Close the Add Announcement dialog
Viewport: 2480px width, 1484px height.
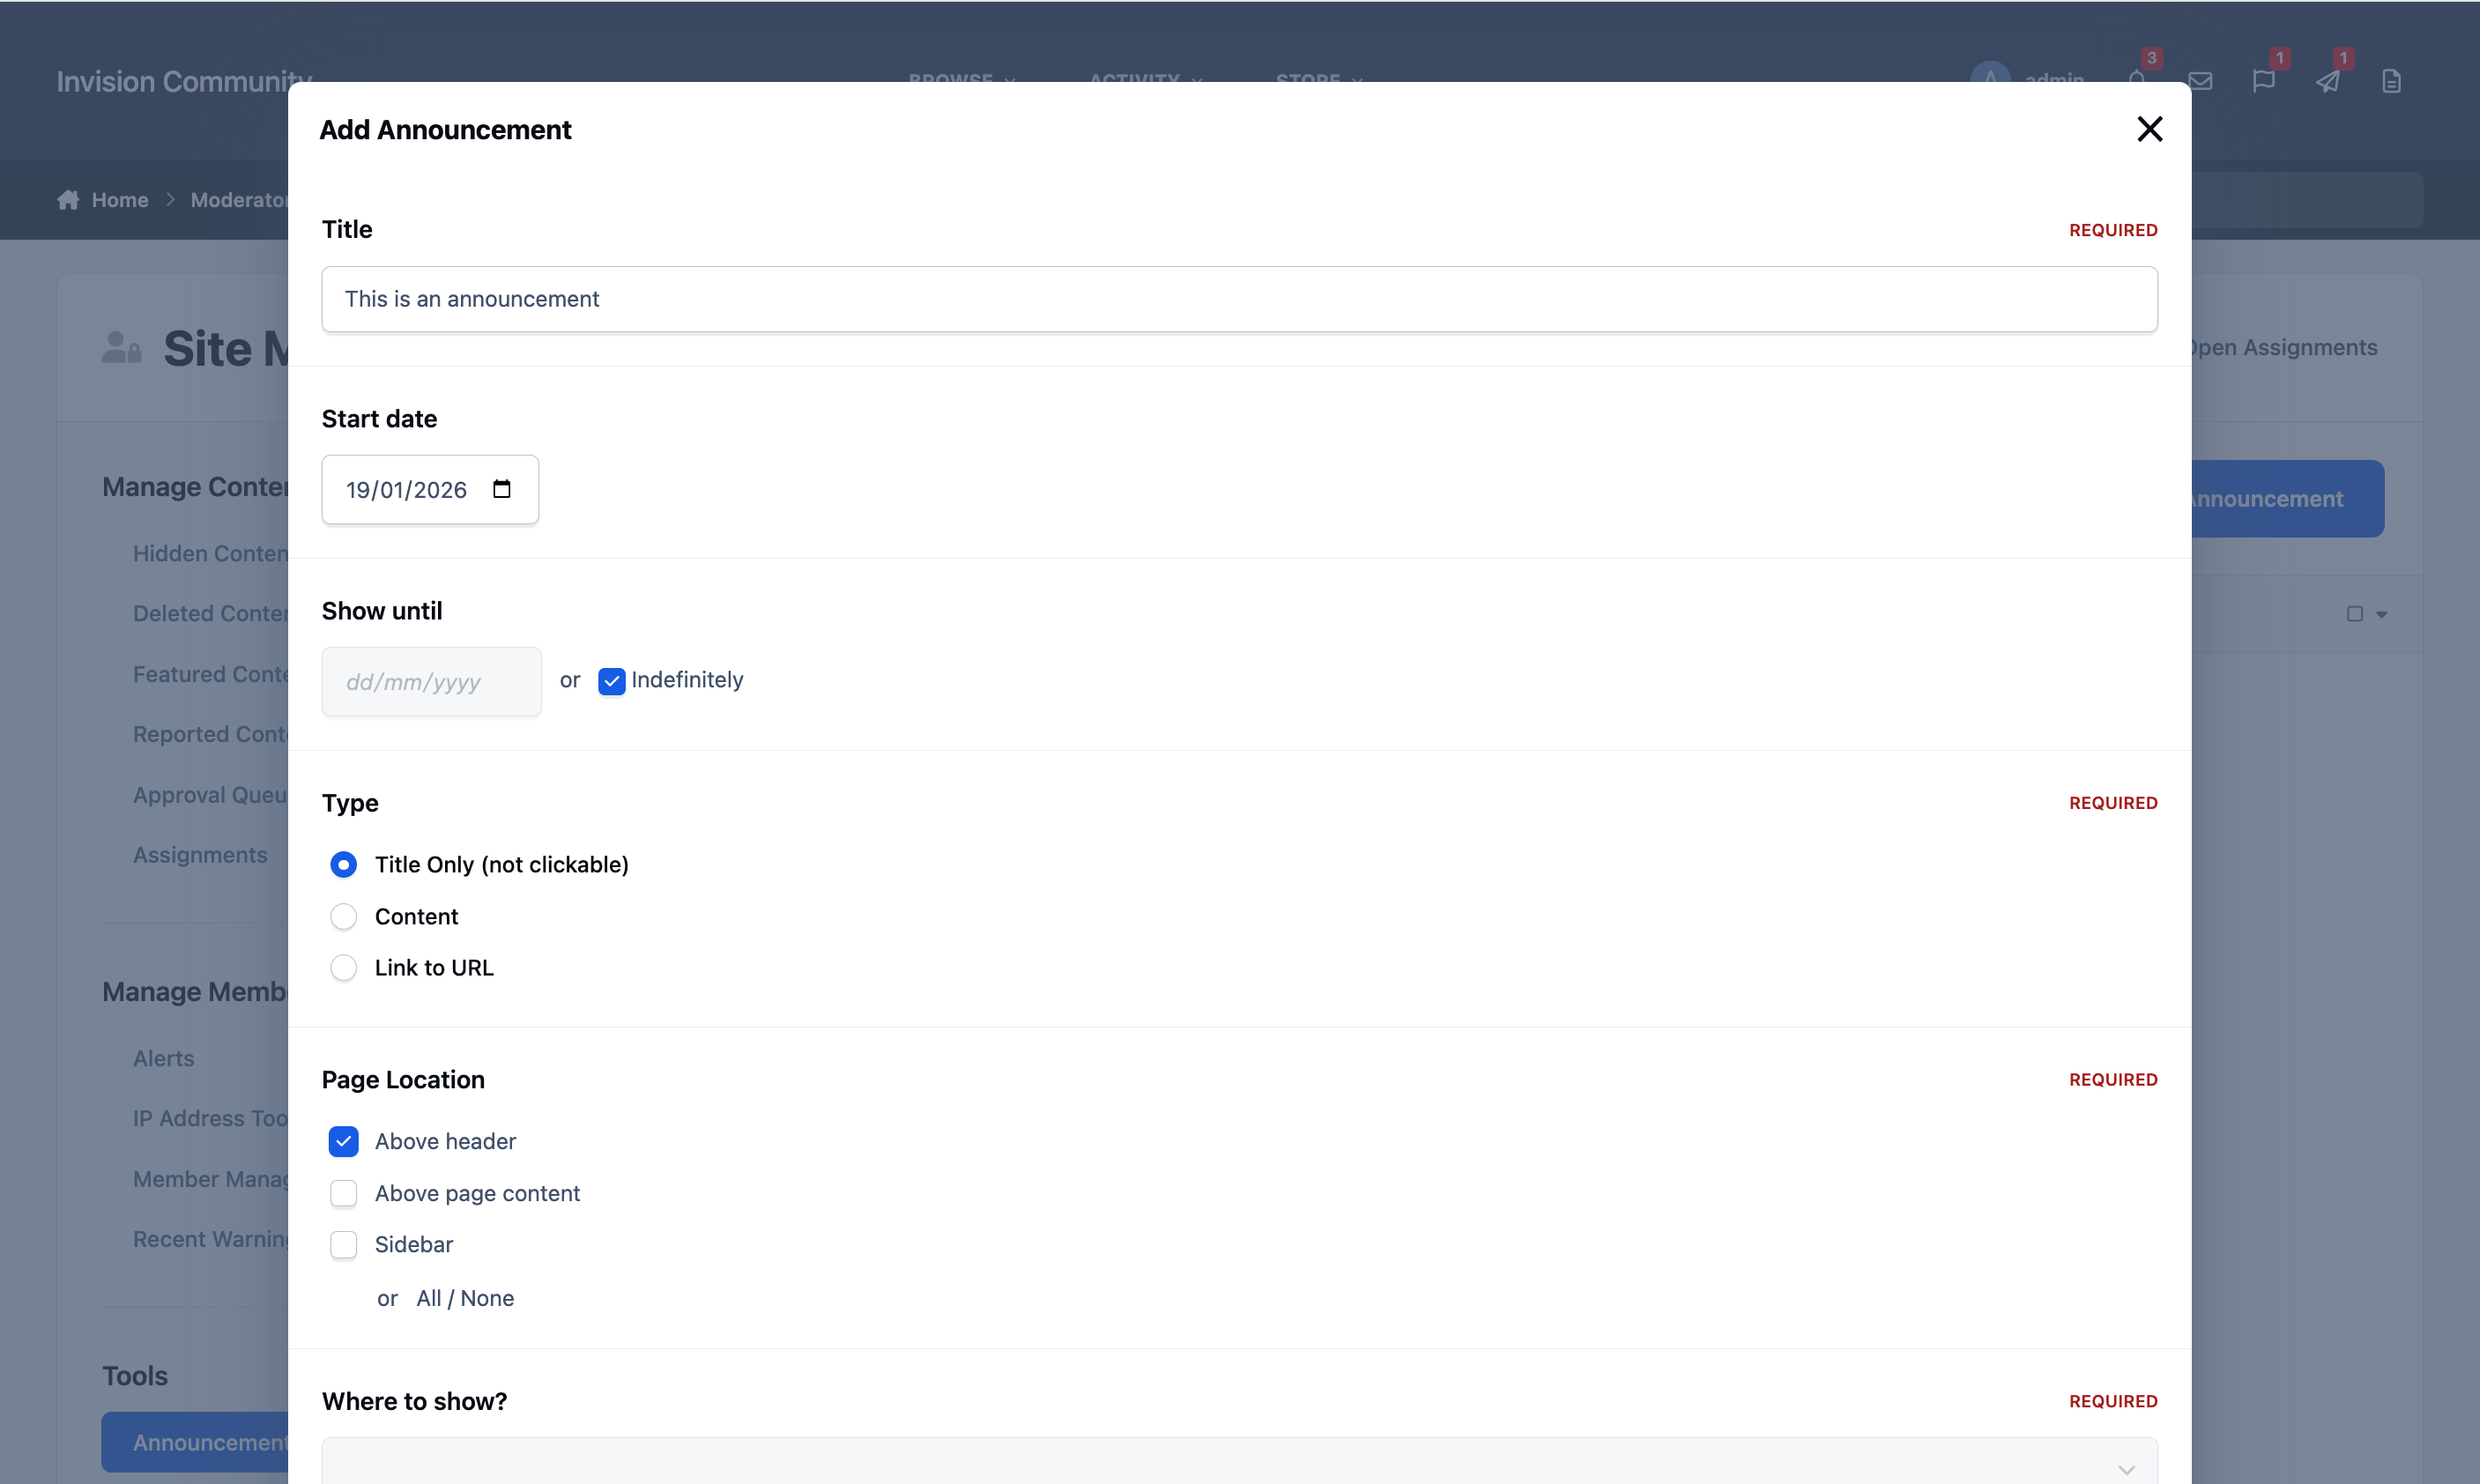2149,129
